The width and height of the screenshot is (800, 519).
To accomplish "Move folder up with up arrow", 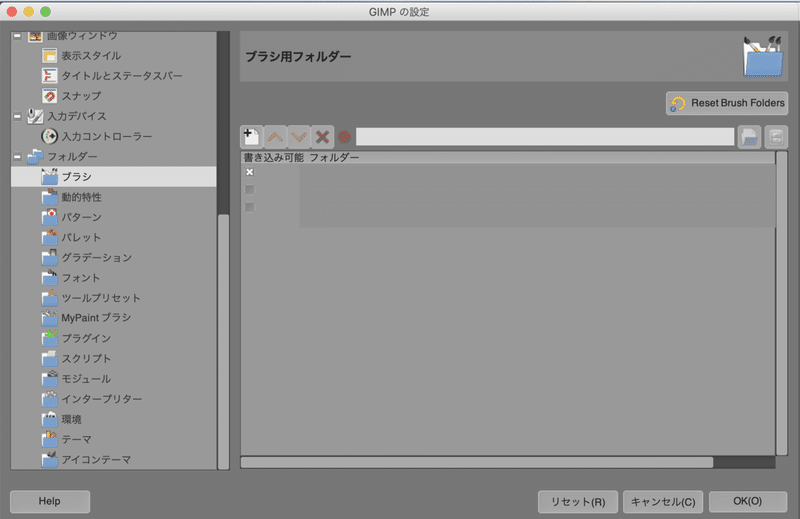I will coord(275,137).
